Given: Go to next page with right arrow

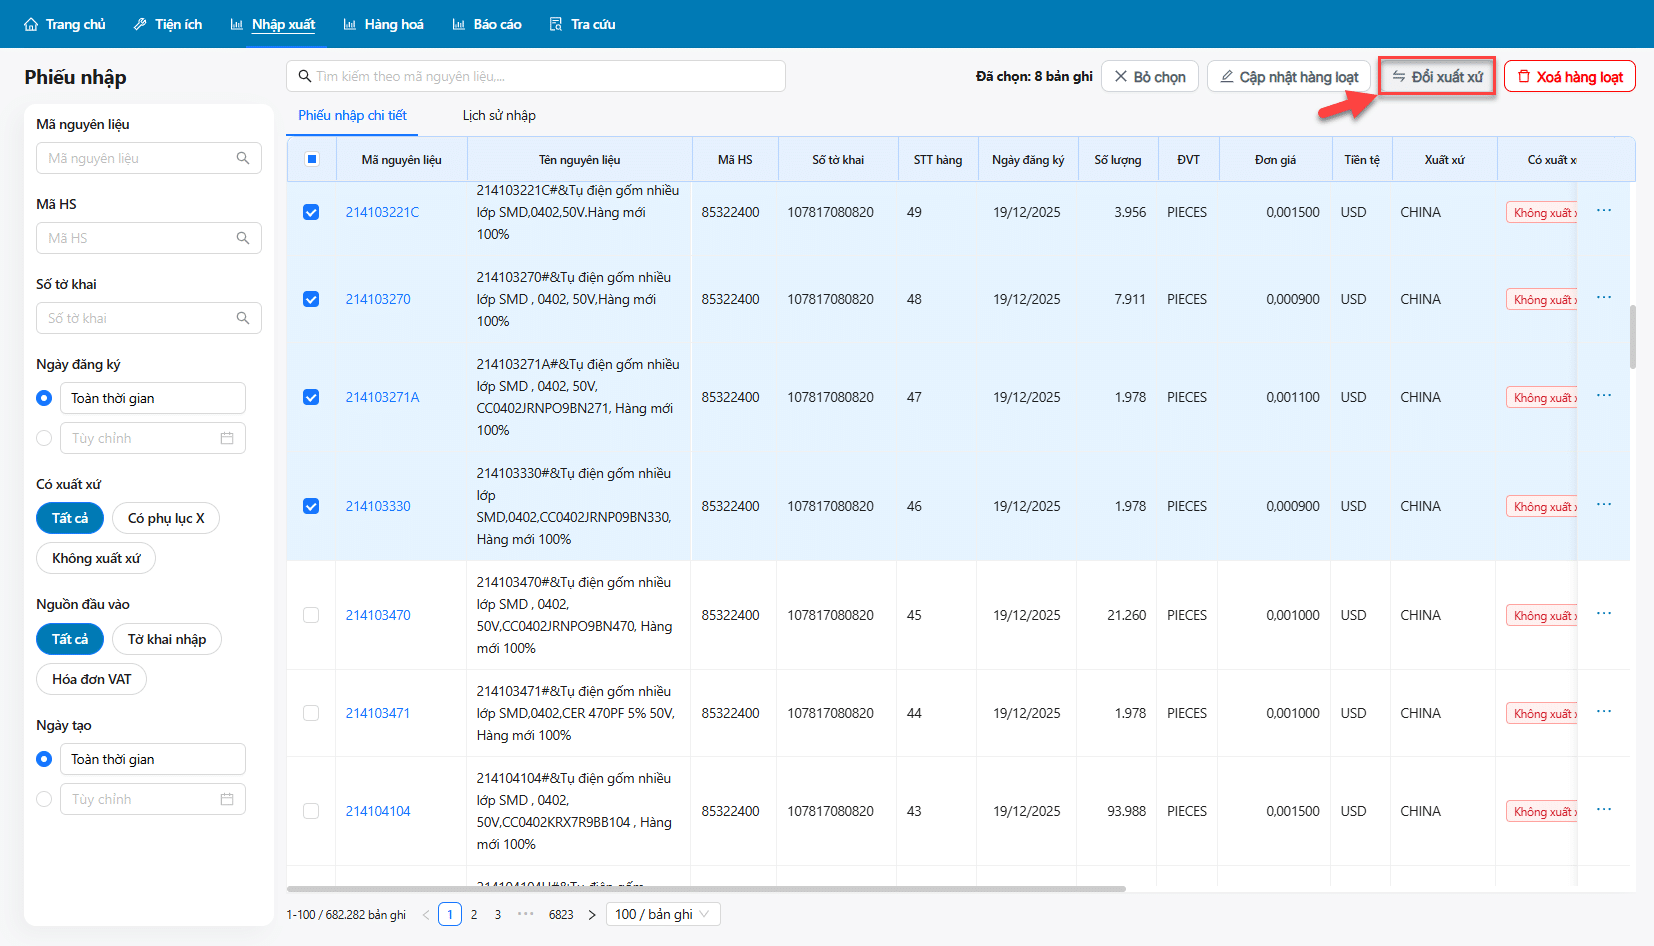Looking at the screenshot, I should [592, 914].
